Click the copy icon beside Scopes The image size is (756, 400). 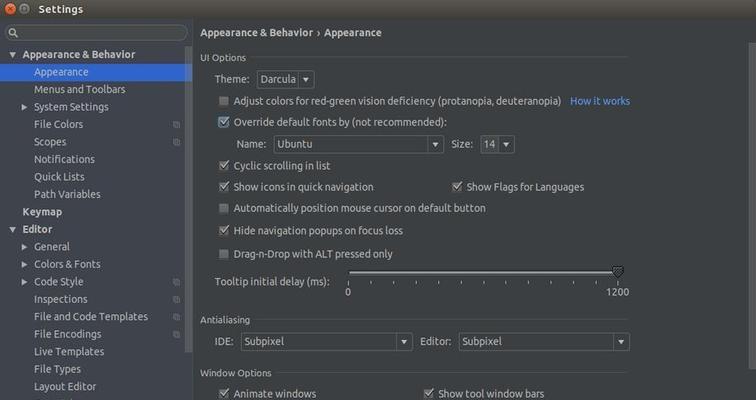coord(176,142)
